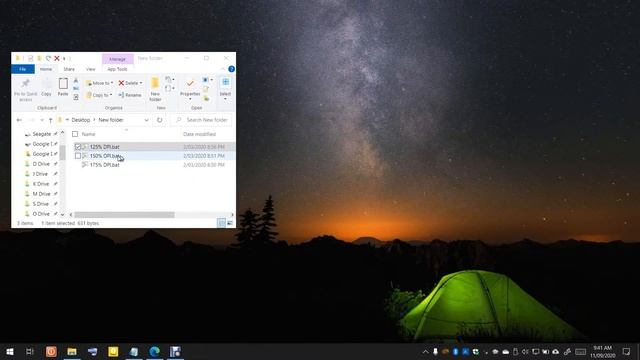Open the taskbar clock showing 9:41 AM
Screen dimensions: 640x360
click(x=602, y=351)
